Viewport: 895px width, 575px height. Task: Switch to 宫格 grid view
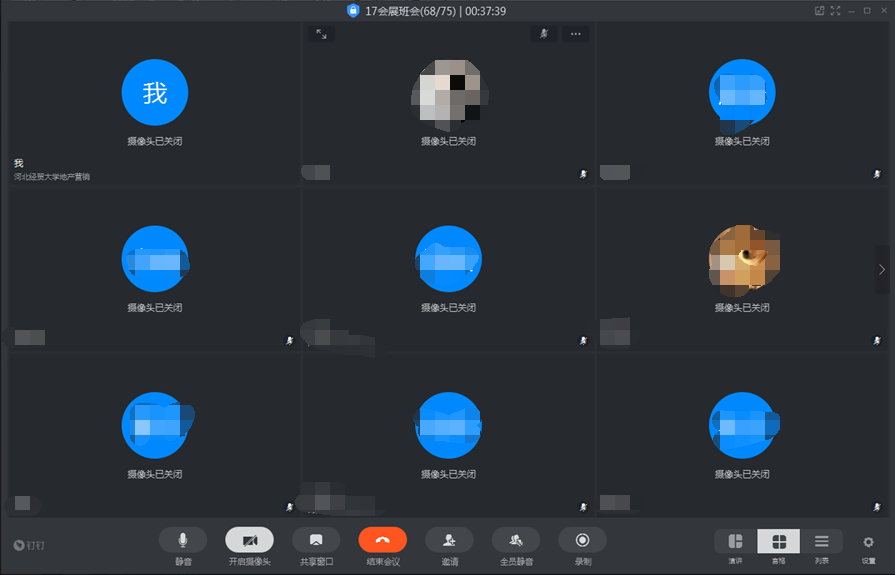pos(778,542)
